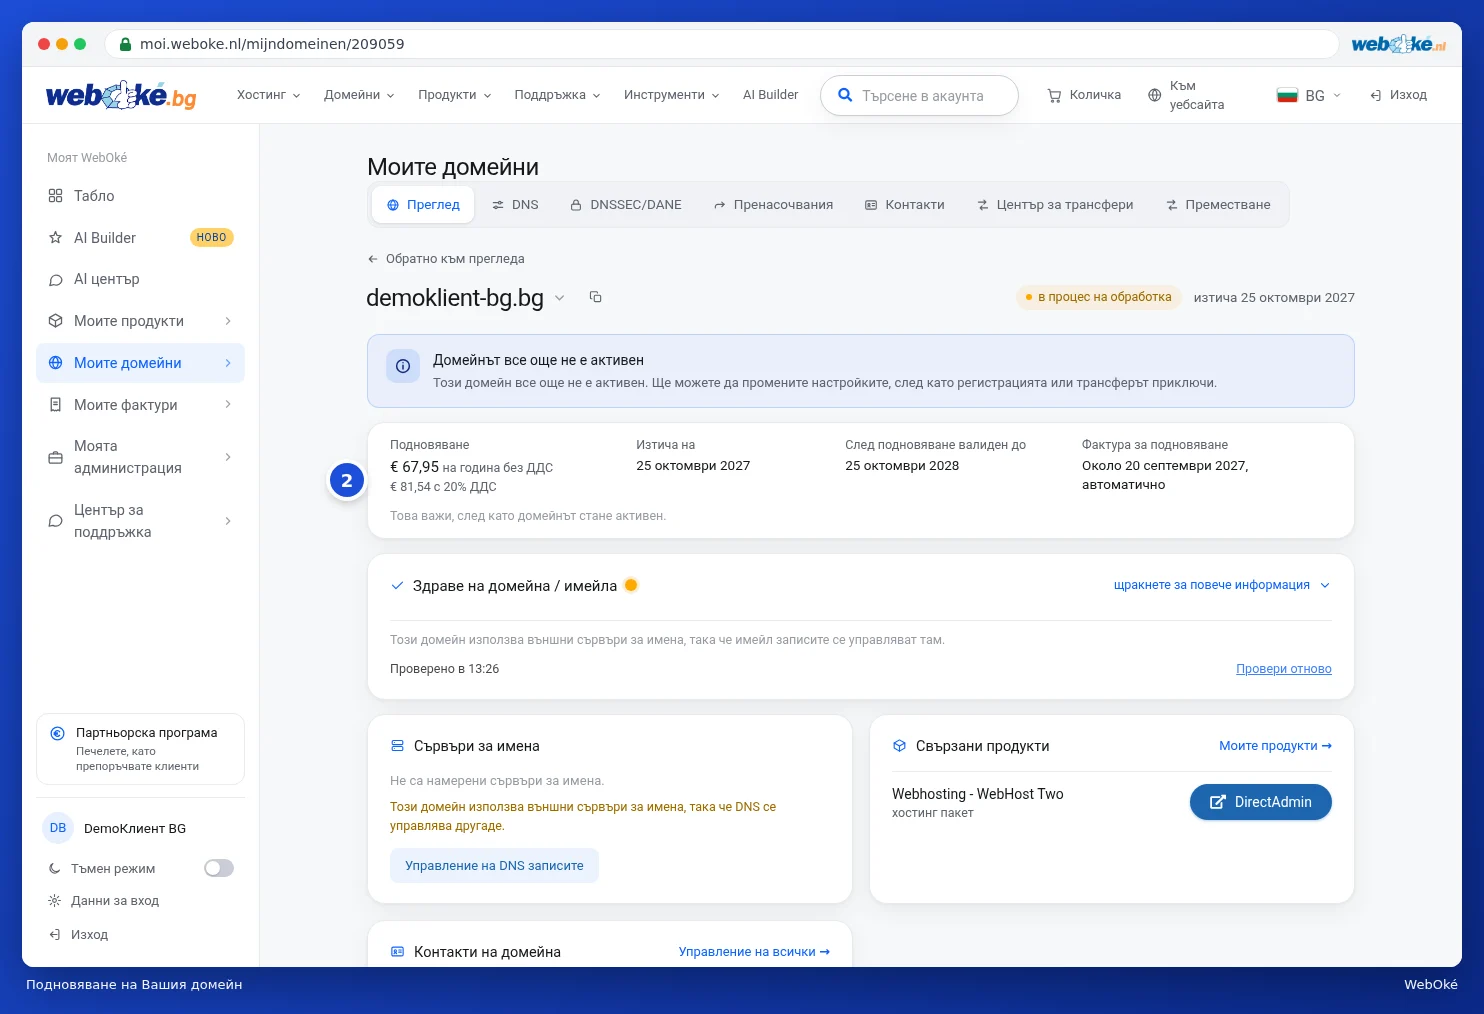
Task: Click the globe icon next to Към уебсайта
Action: (x=1154, y=95)
